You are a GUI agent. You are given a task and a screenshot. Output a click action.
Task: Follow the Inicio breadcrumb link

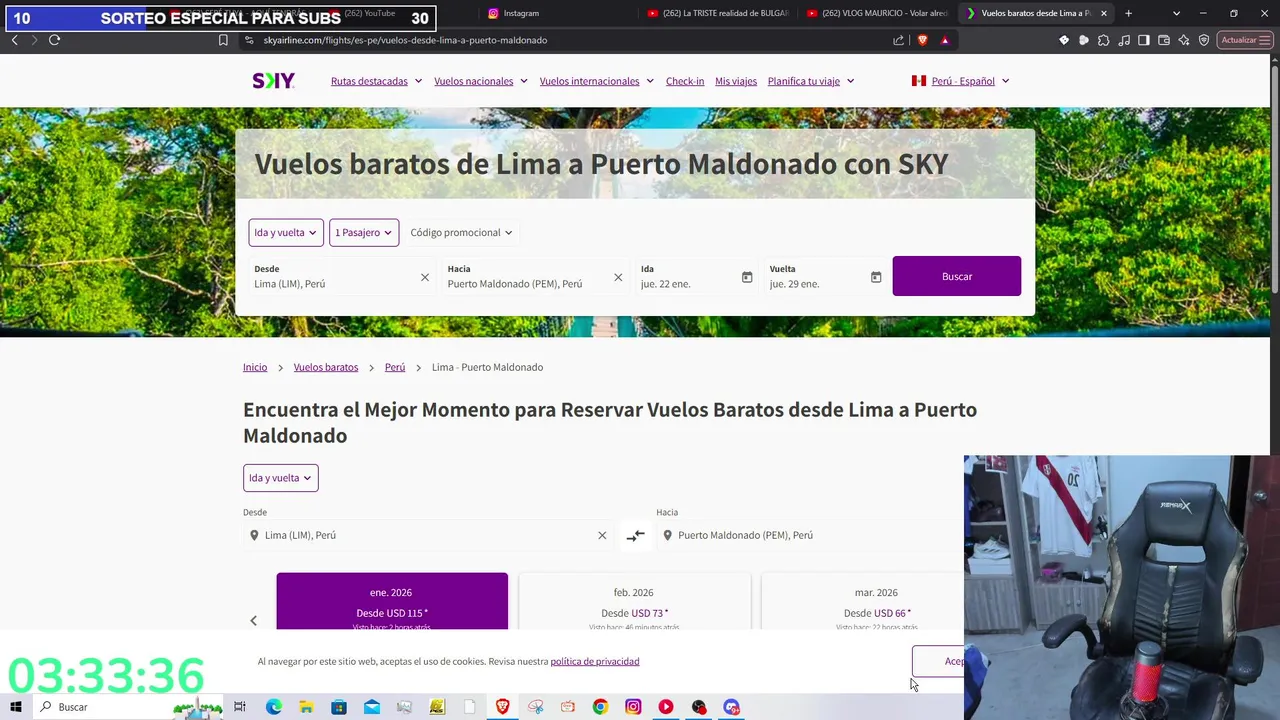click(x=255, y=367)
